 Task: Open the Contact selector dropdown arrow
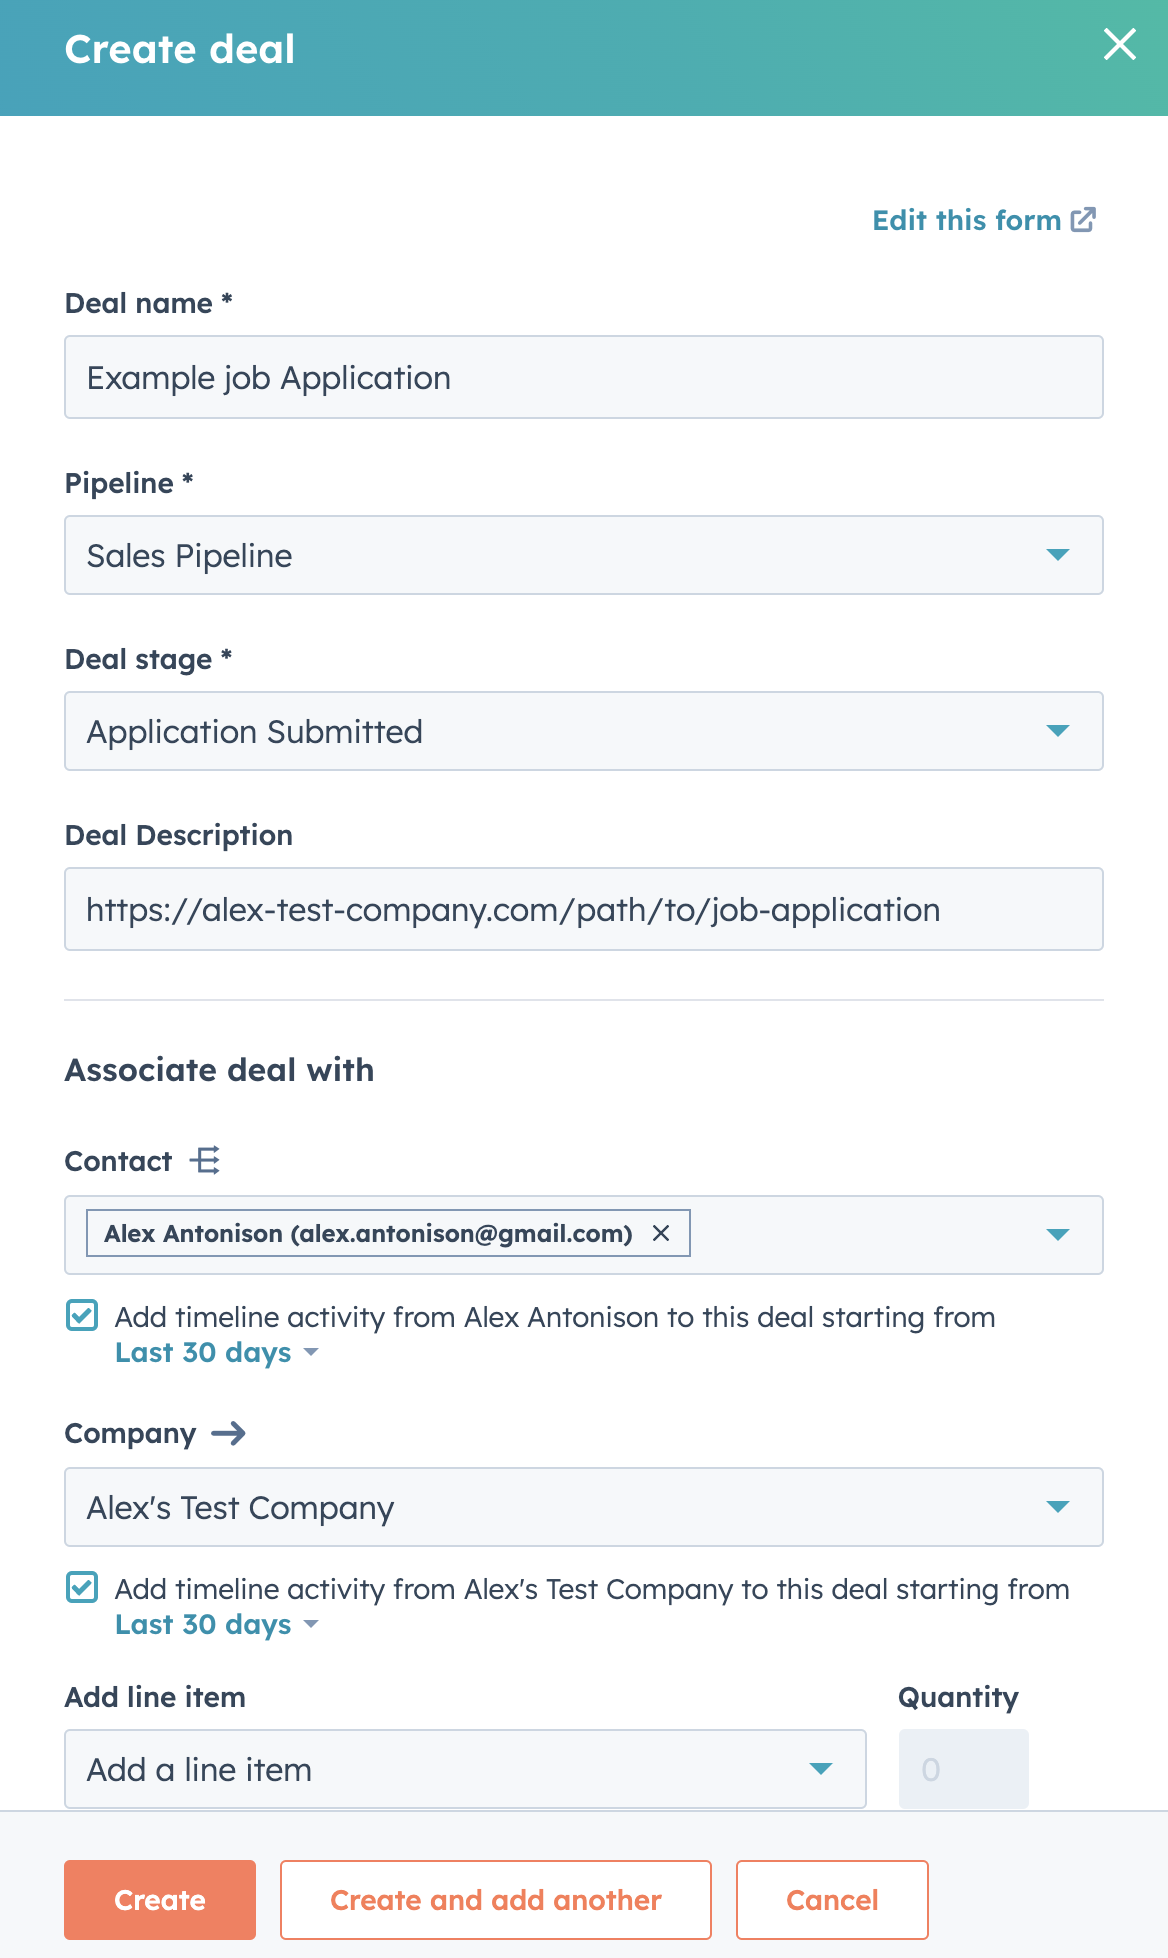click(1057, 1235)
